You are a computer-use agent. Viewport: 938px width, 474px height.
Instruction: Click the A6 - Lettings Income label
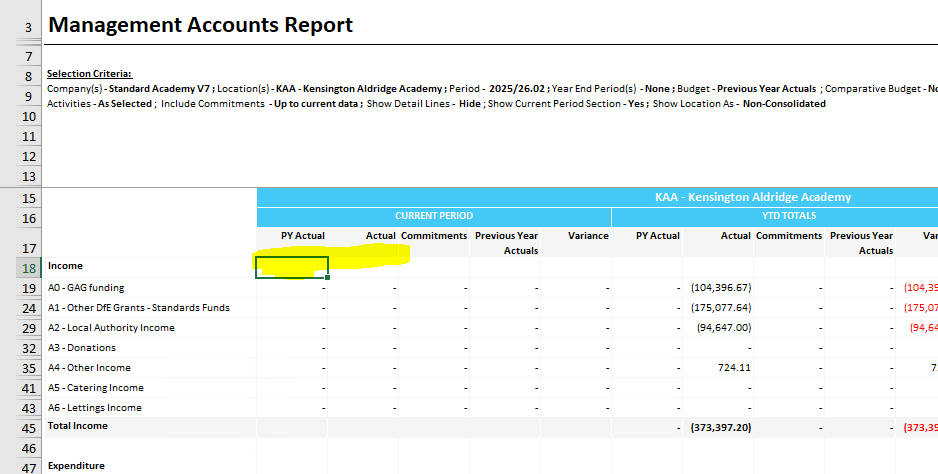tap(95, 408)
